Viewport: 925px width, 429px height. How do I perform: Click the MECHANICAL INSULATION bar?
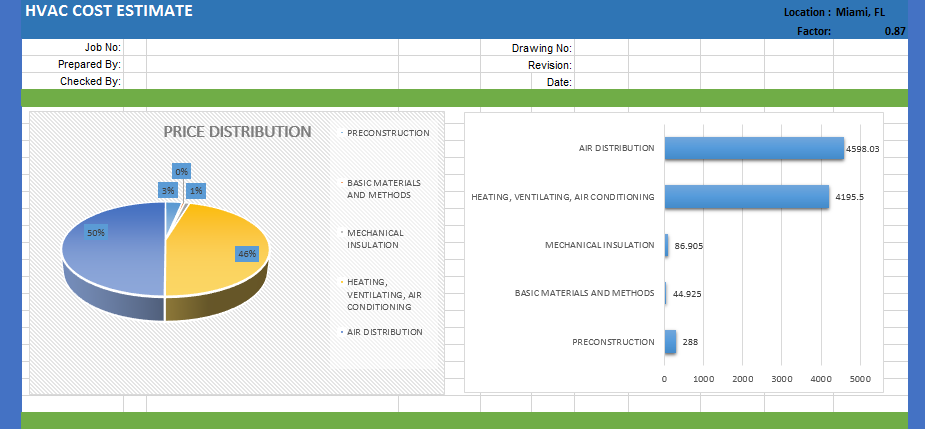667,245
